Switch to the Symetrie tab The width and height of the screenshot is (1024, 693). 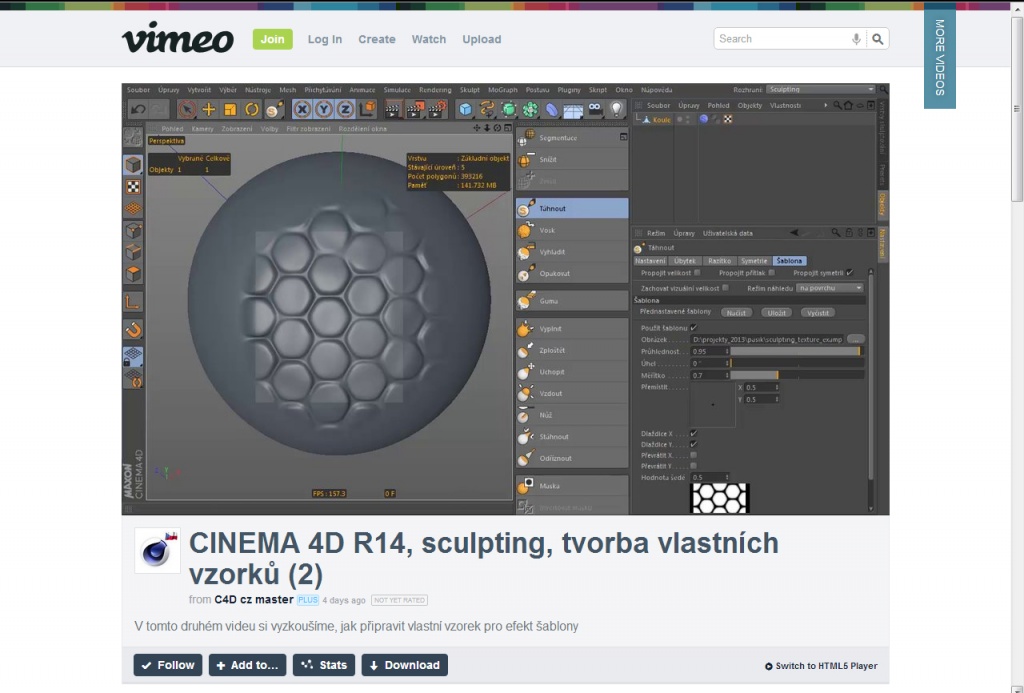pos(754,261)
